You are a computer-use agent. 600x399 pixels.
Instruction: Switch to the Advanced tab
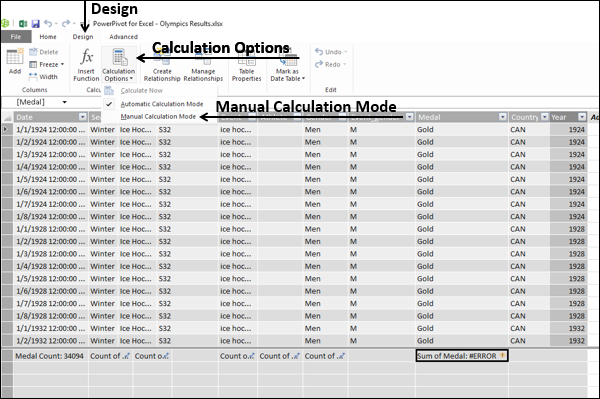point(123,37)
